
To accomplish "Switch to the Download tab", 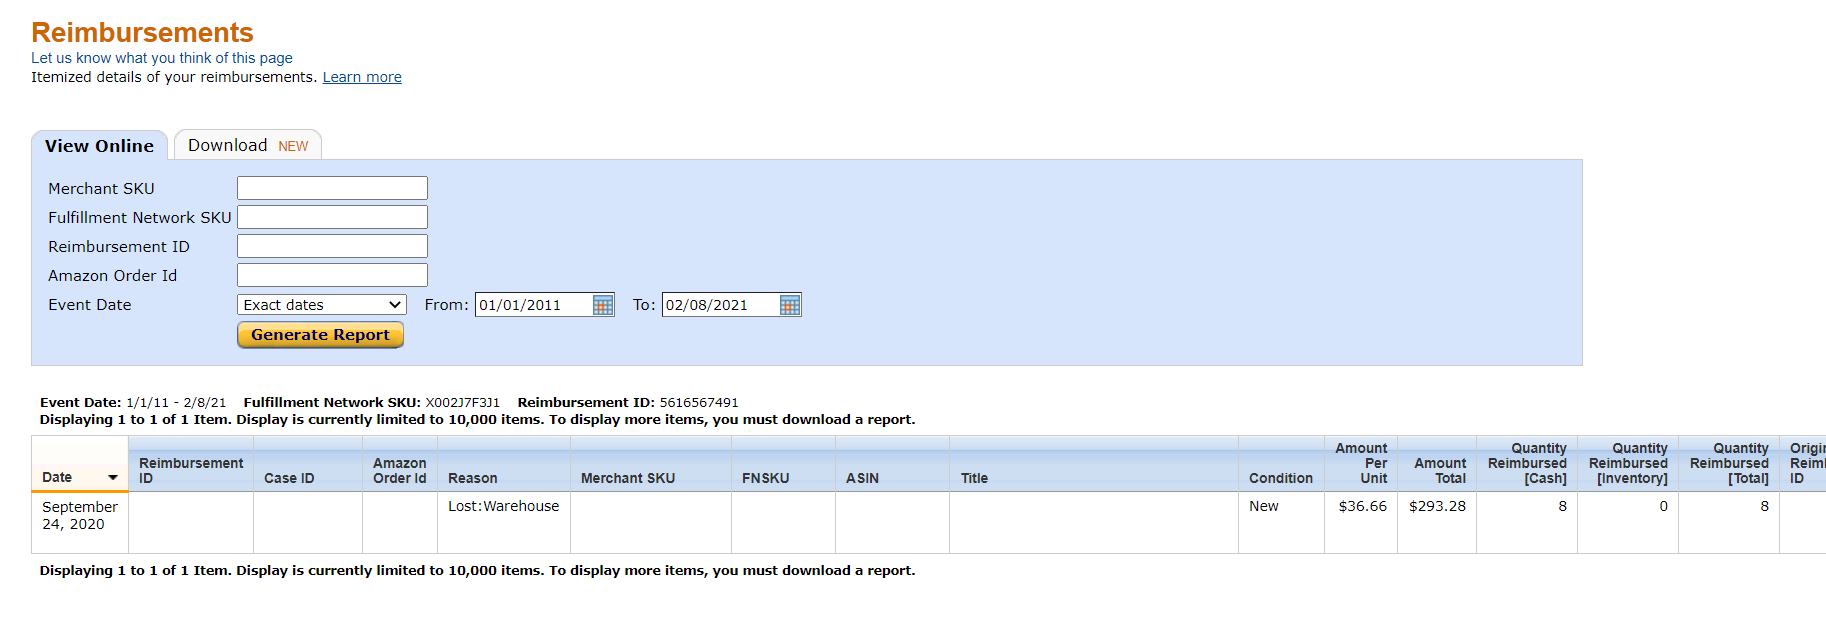I will (247, 145).
